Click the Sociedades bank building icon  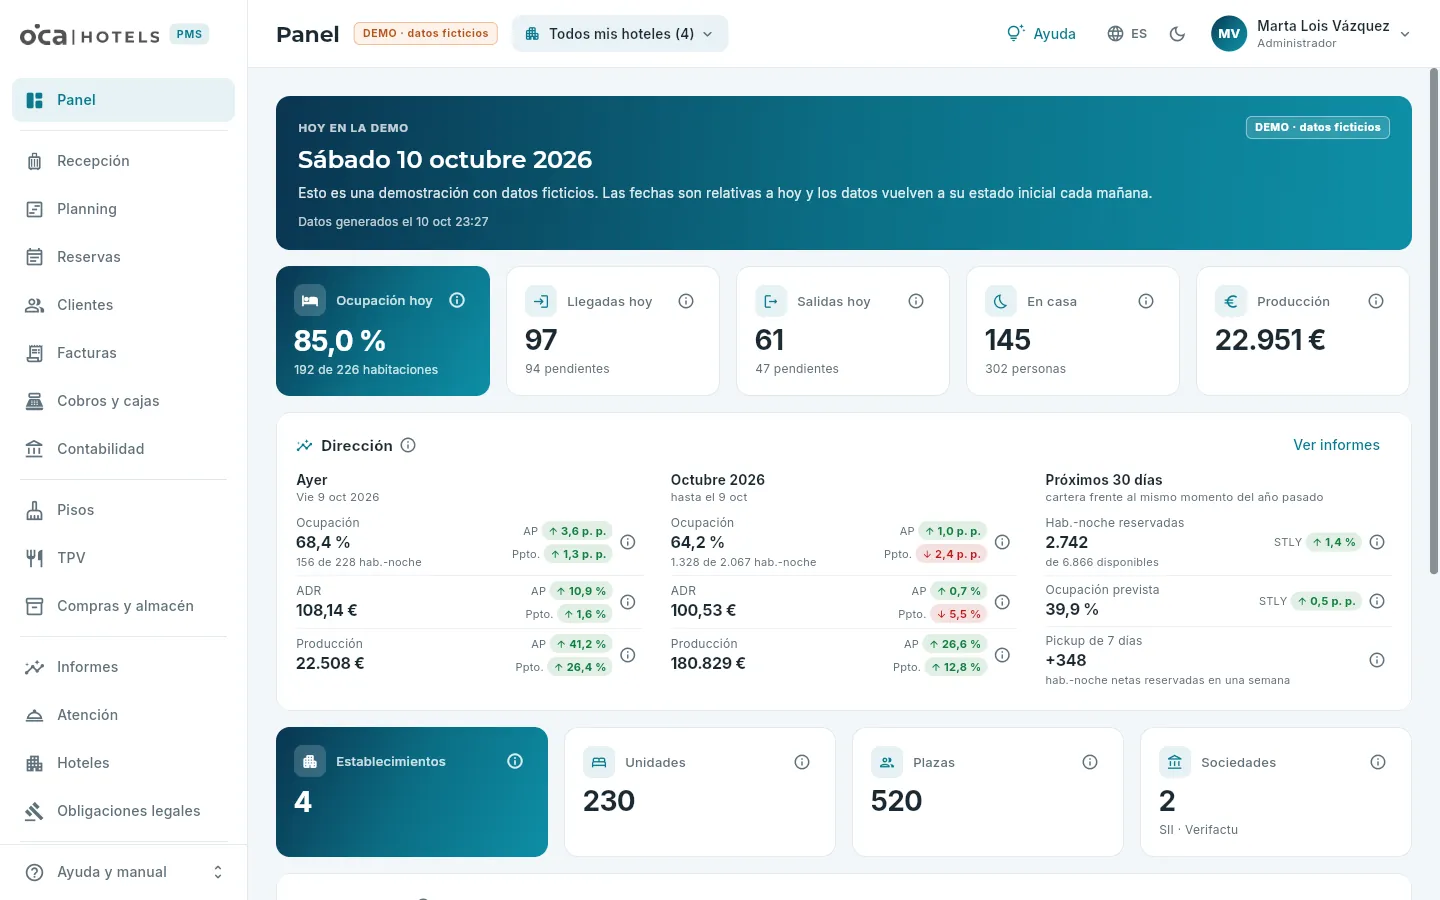[x=1175, y=762]
